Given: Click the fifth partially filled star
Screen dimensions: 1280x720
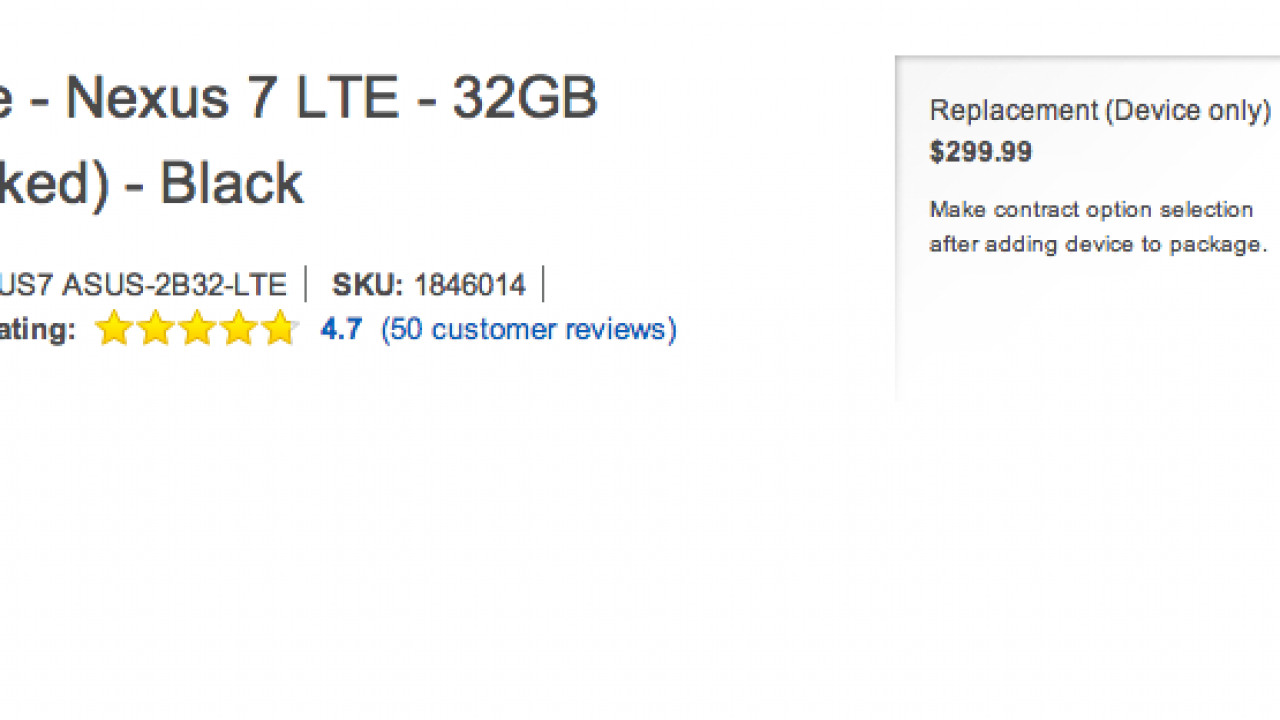Looking at the screenshot, I should coord(279,329).
